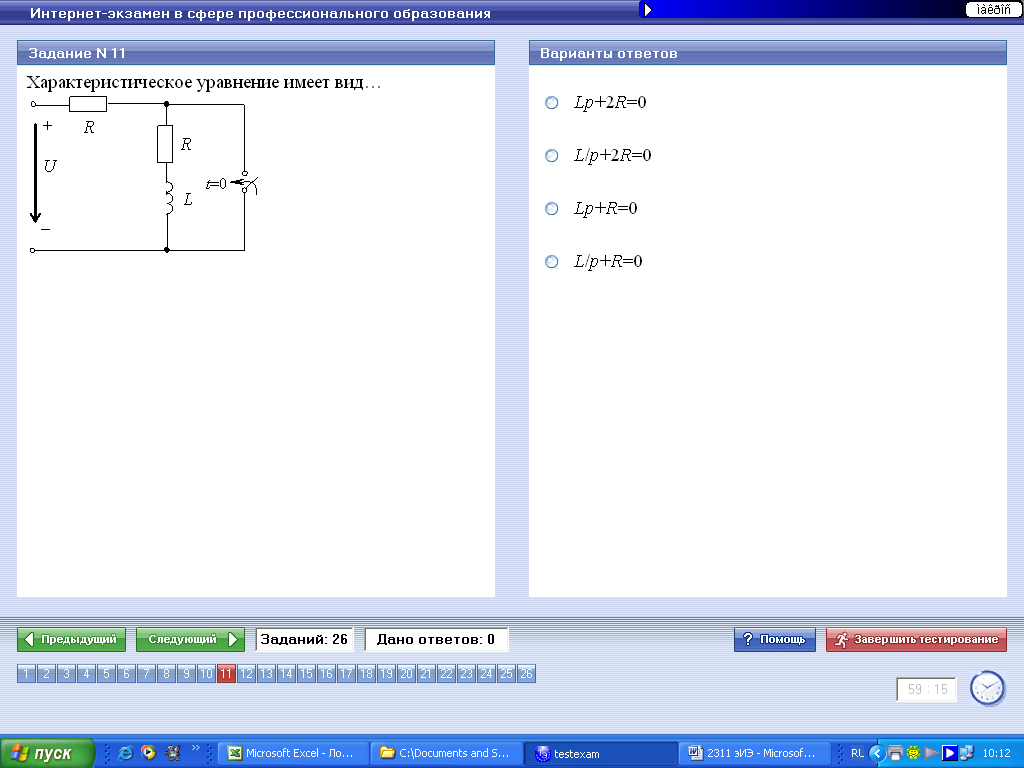The height and width of the screenshot is (768, 1024).
Task: Switch to Microsoft Excel taskbar window
Action: (293, 753)
